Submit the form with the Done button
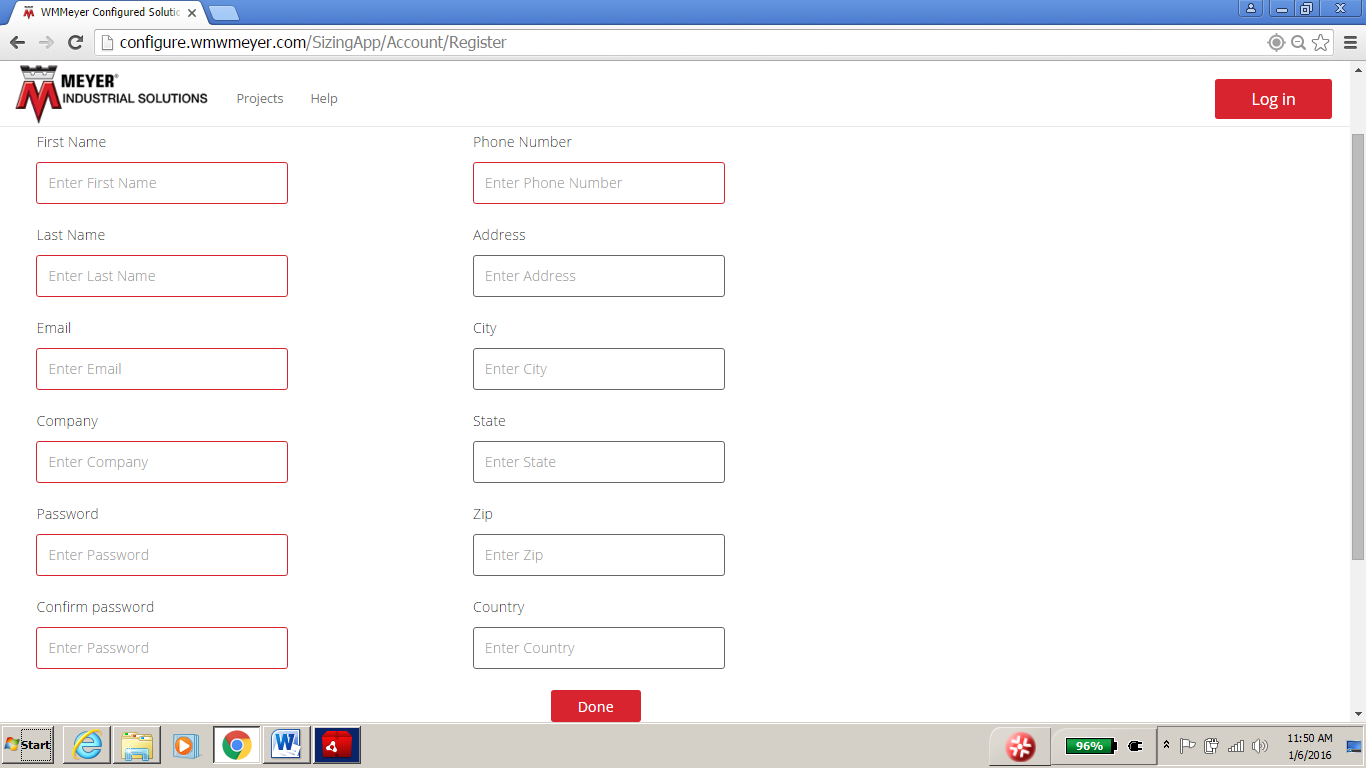This screenshot has width=1366, height=768. [595, 706]
